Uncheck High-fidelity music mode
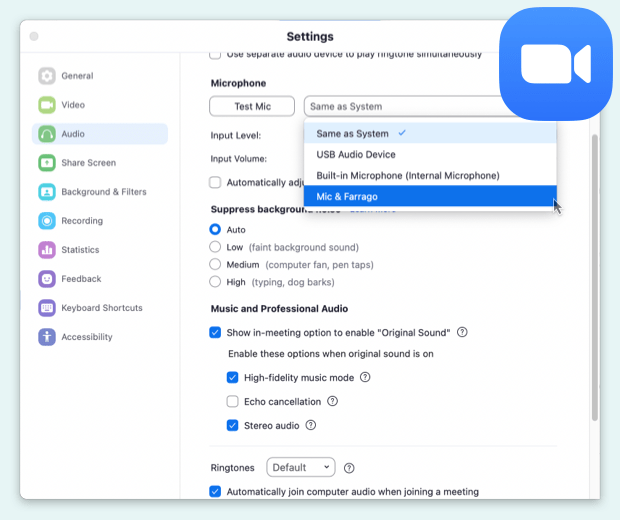 (232, 377)
